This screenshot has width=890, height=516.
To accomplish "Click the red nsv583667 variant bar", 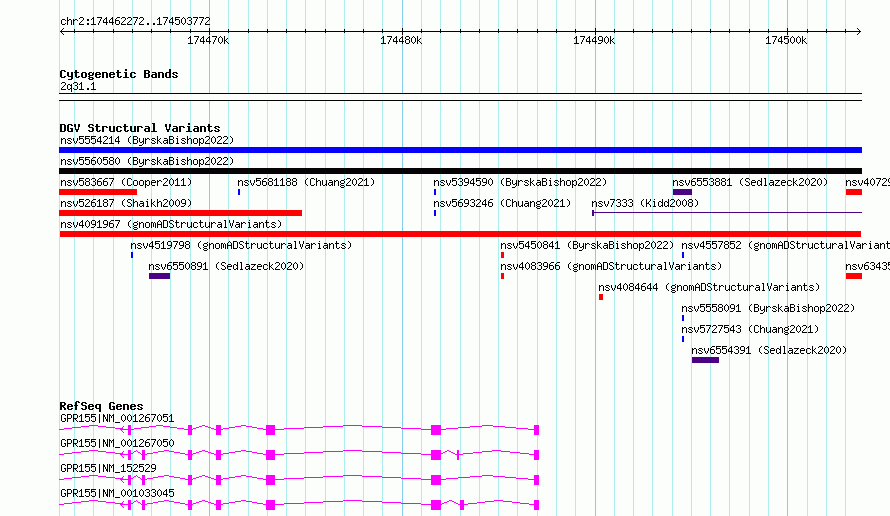I will 98,192.
